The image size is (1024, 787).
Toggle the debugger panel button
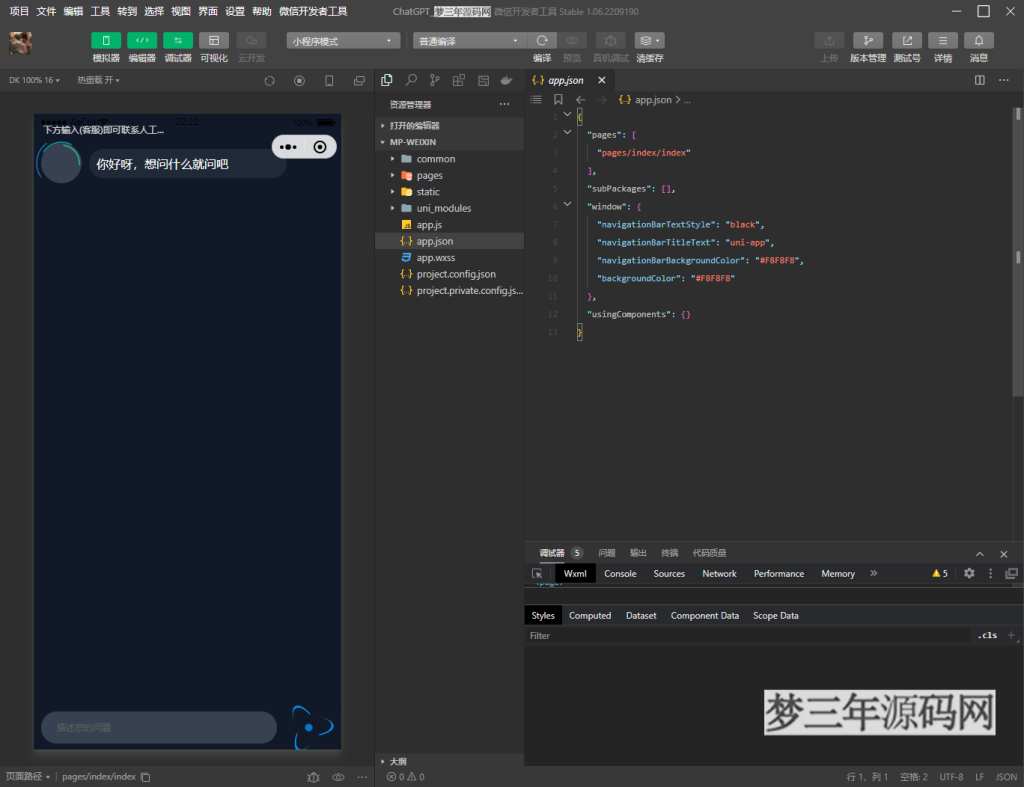point(178,41)
